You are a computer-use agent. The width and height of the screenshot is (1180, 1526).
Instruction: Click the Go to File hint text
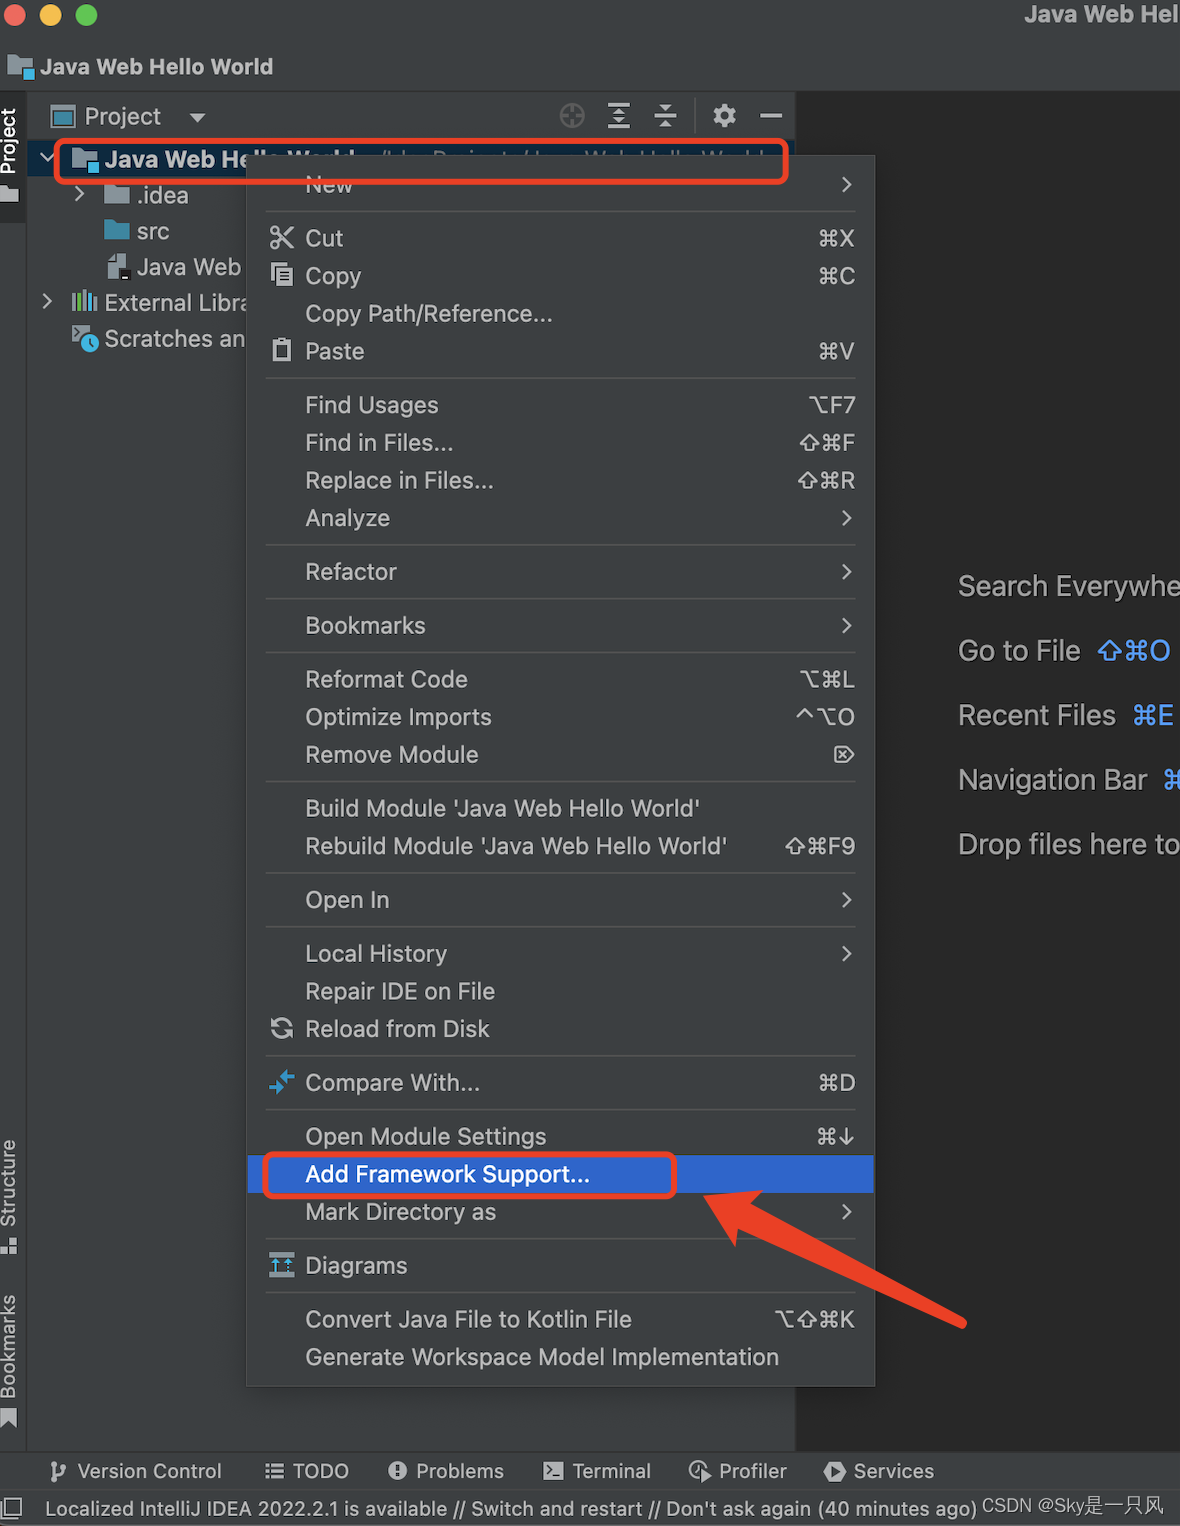(1019, 651)
